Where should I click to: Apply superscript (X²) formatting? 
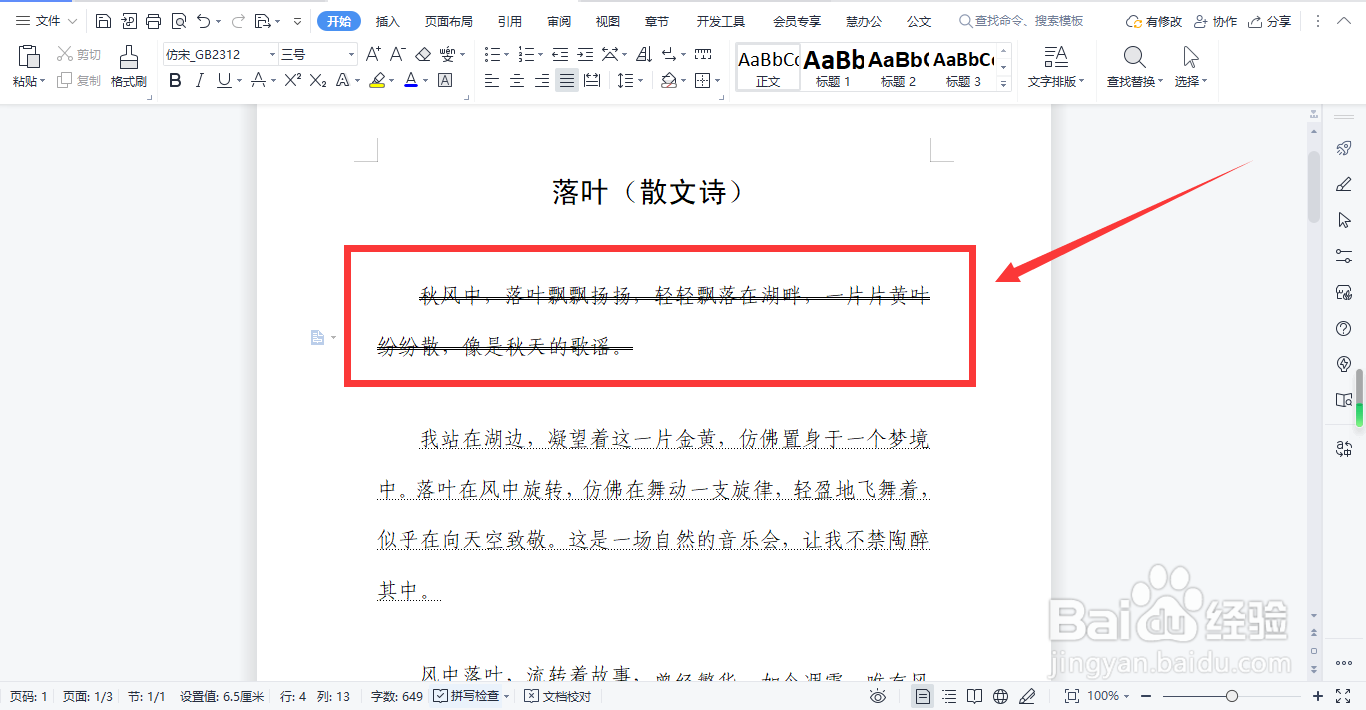pos(292,80)
